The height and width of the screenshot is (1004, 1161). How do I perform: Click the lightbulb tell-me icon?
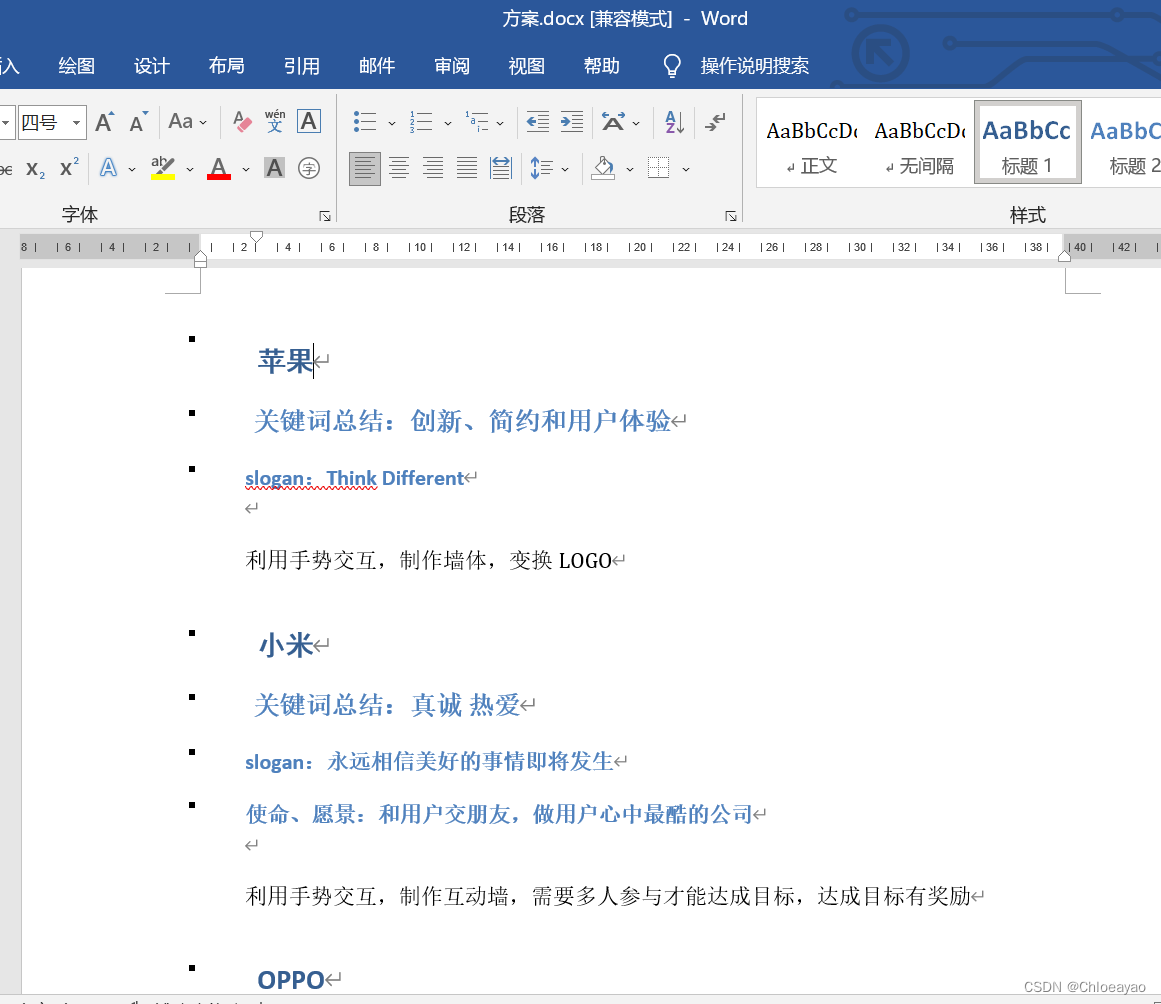click(x=672, y=66)
